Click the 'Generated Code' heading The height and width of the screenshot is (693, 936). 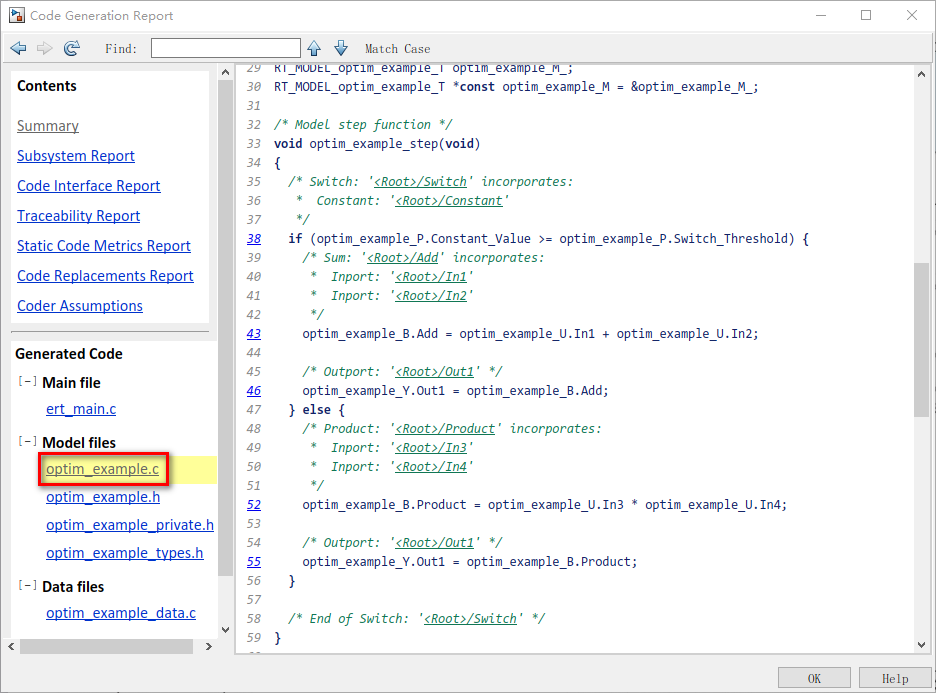69,354
